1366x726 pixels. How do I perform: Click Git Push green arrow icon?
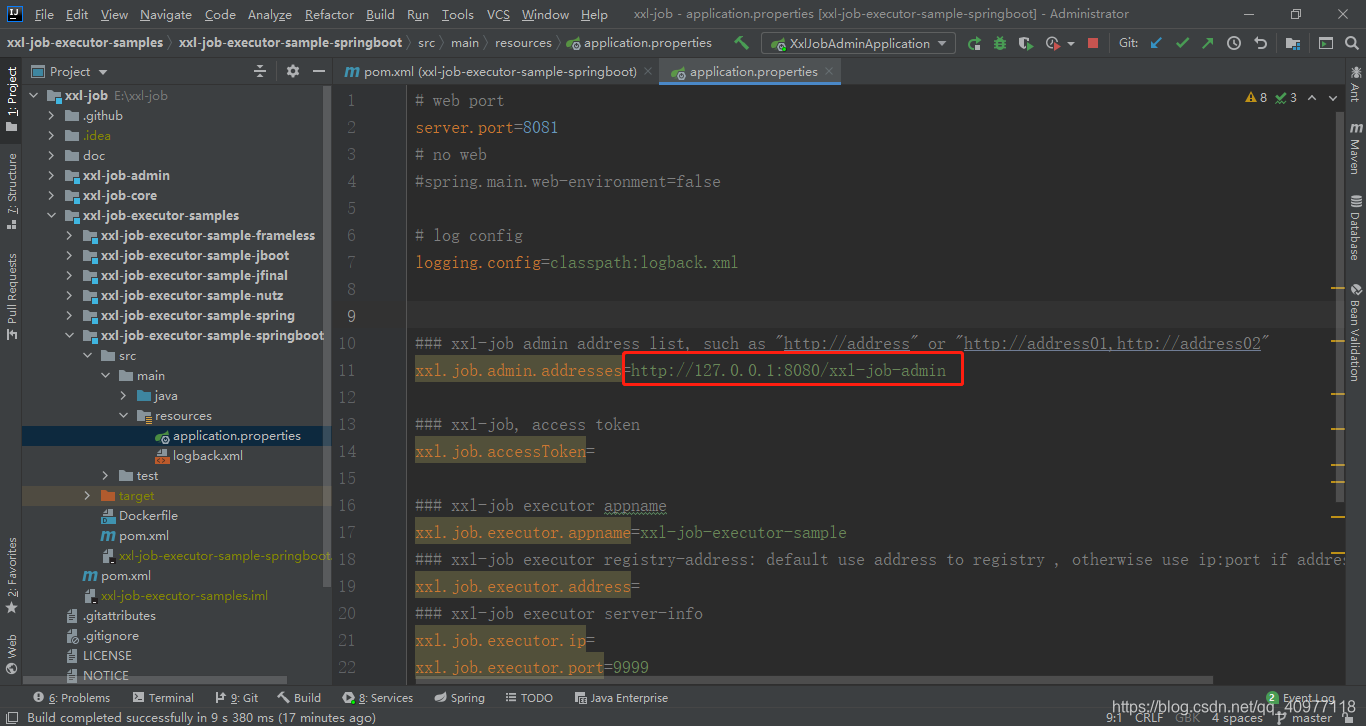pos(1208,43)
